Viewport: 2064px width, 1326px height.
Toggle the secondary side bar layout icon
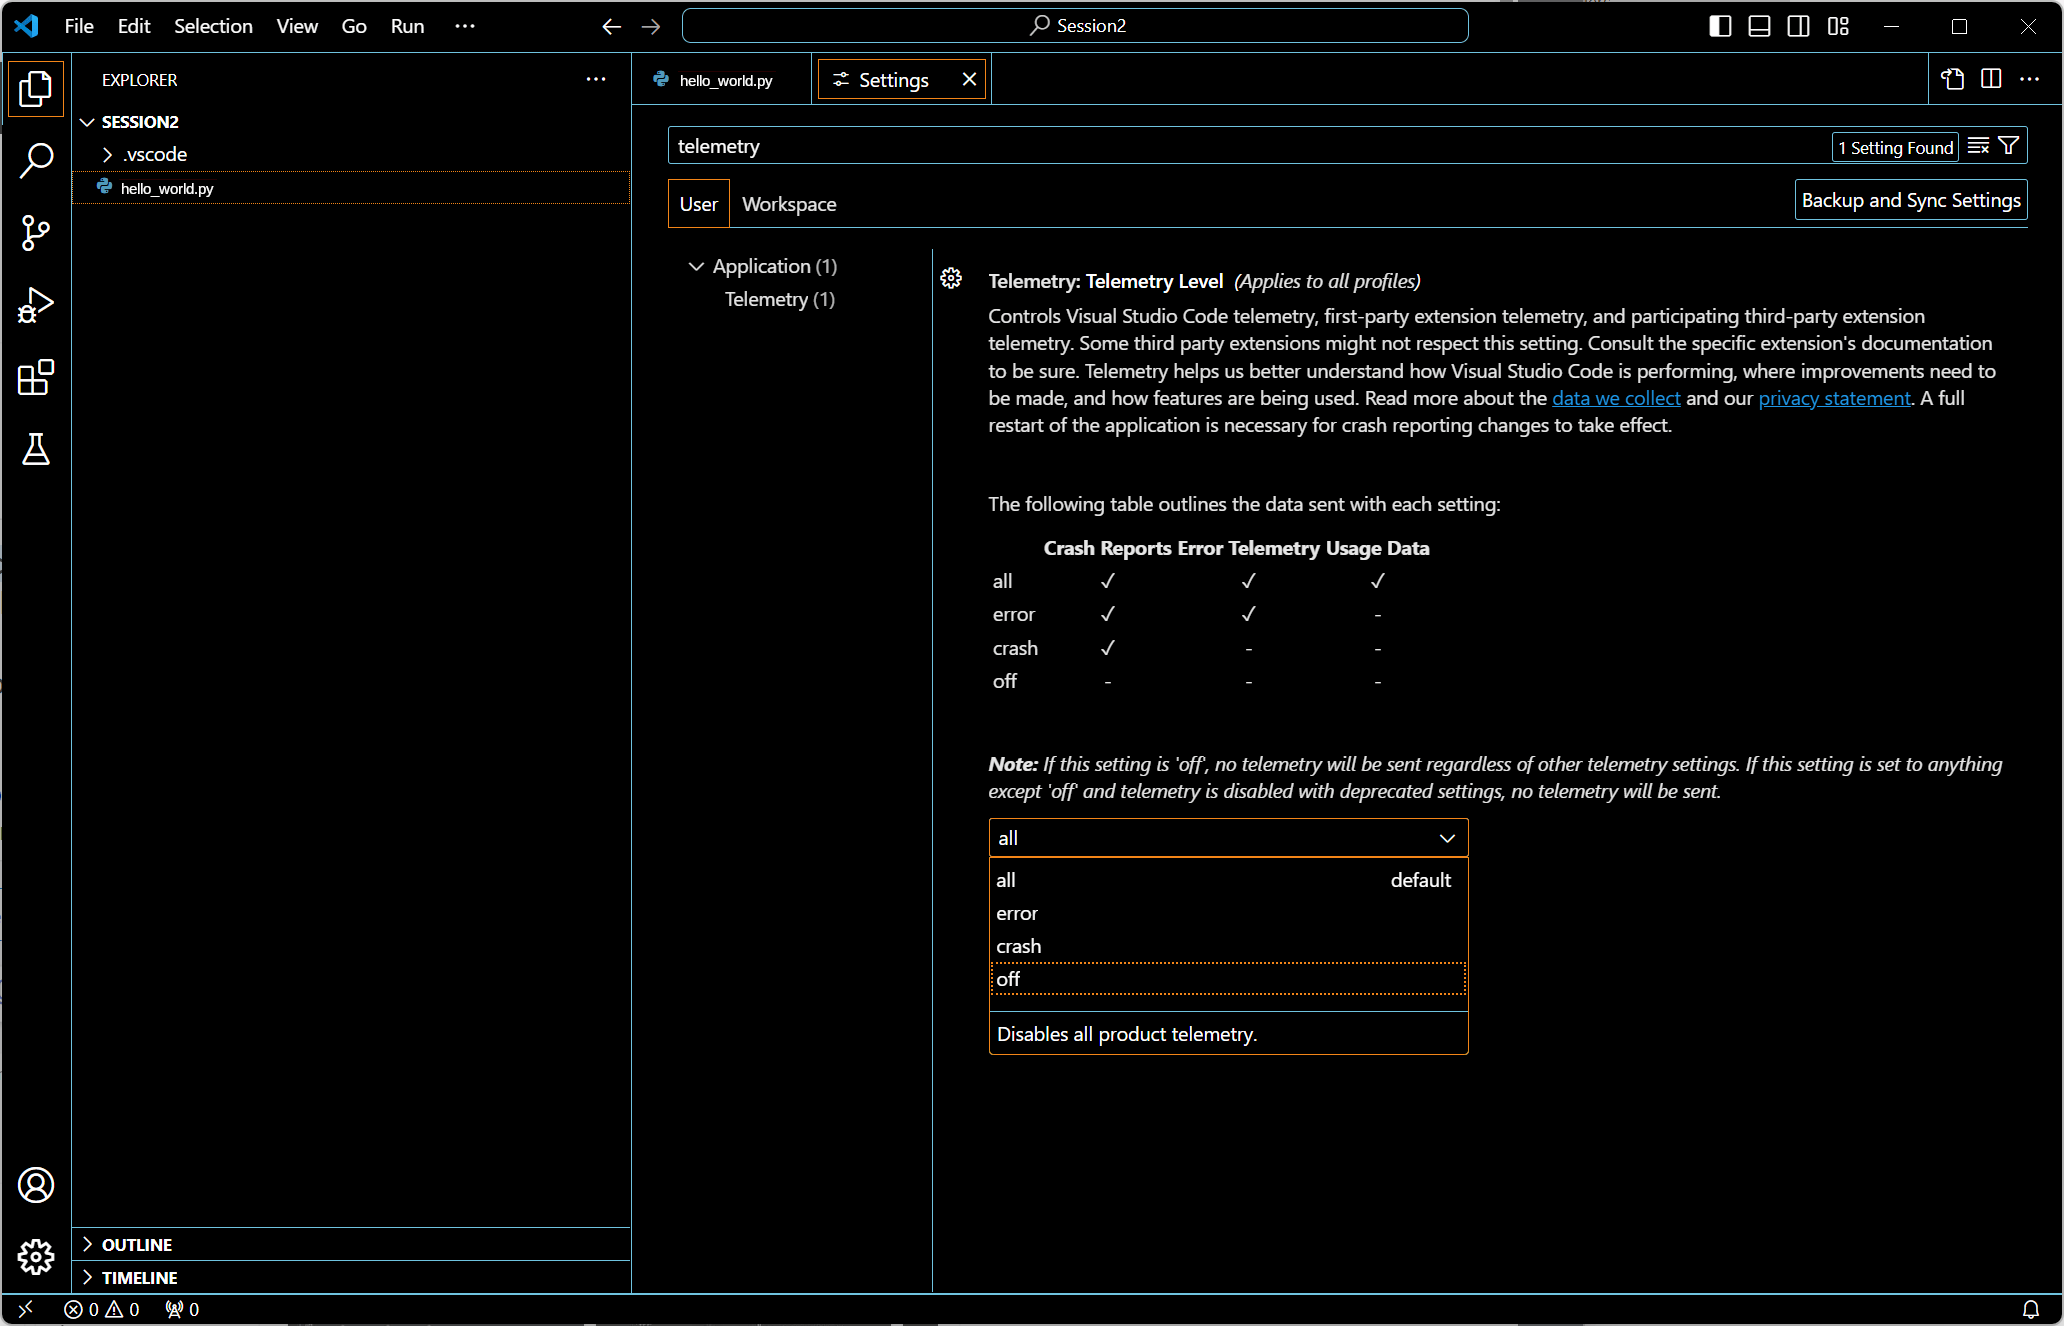coord(1798,26)
